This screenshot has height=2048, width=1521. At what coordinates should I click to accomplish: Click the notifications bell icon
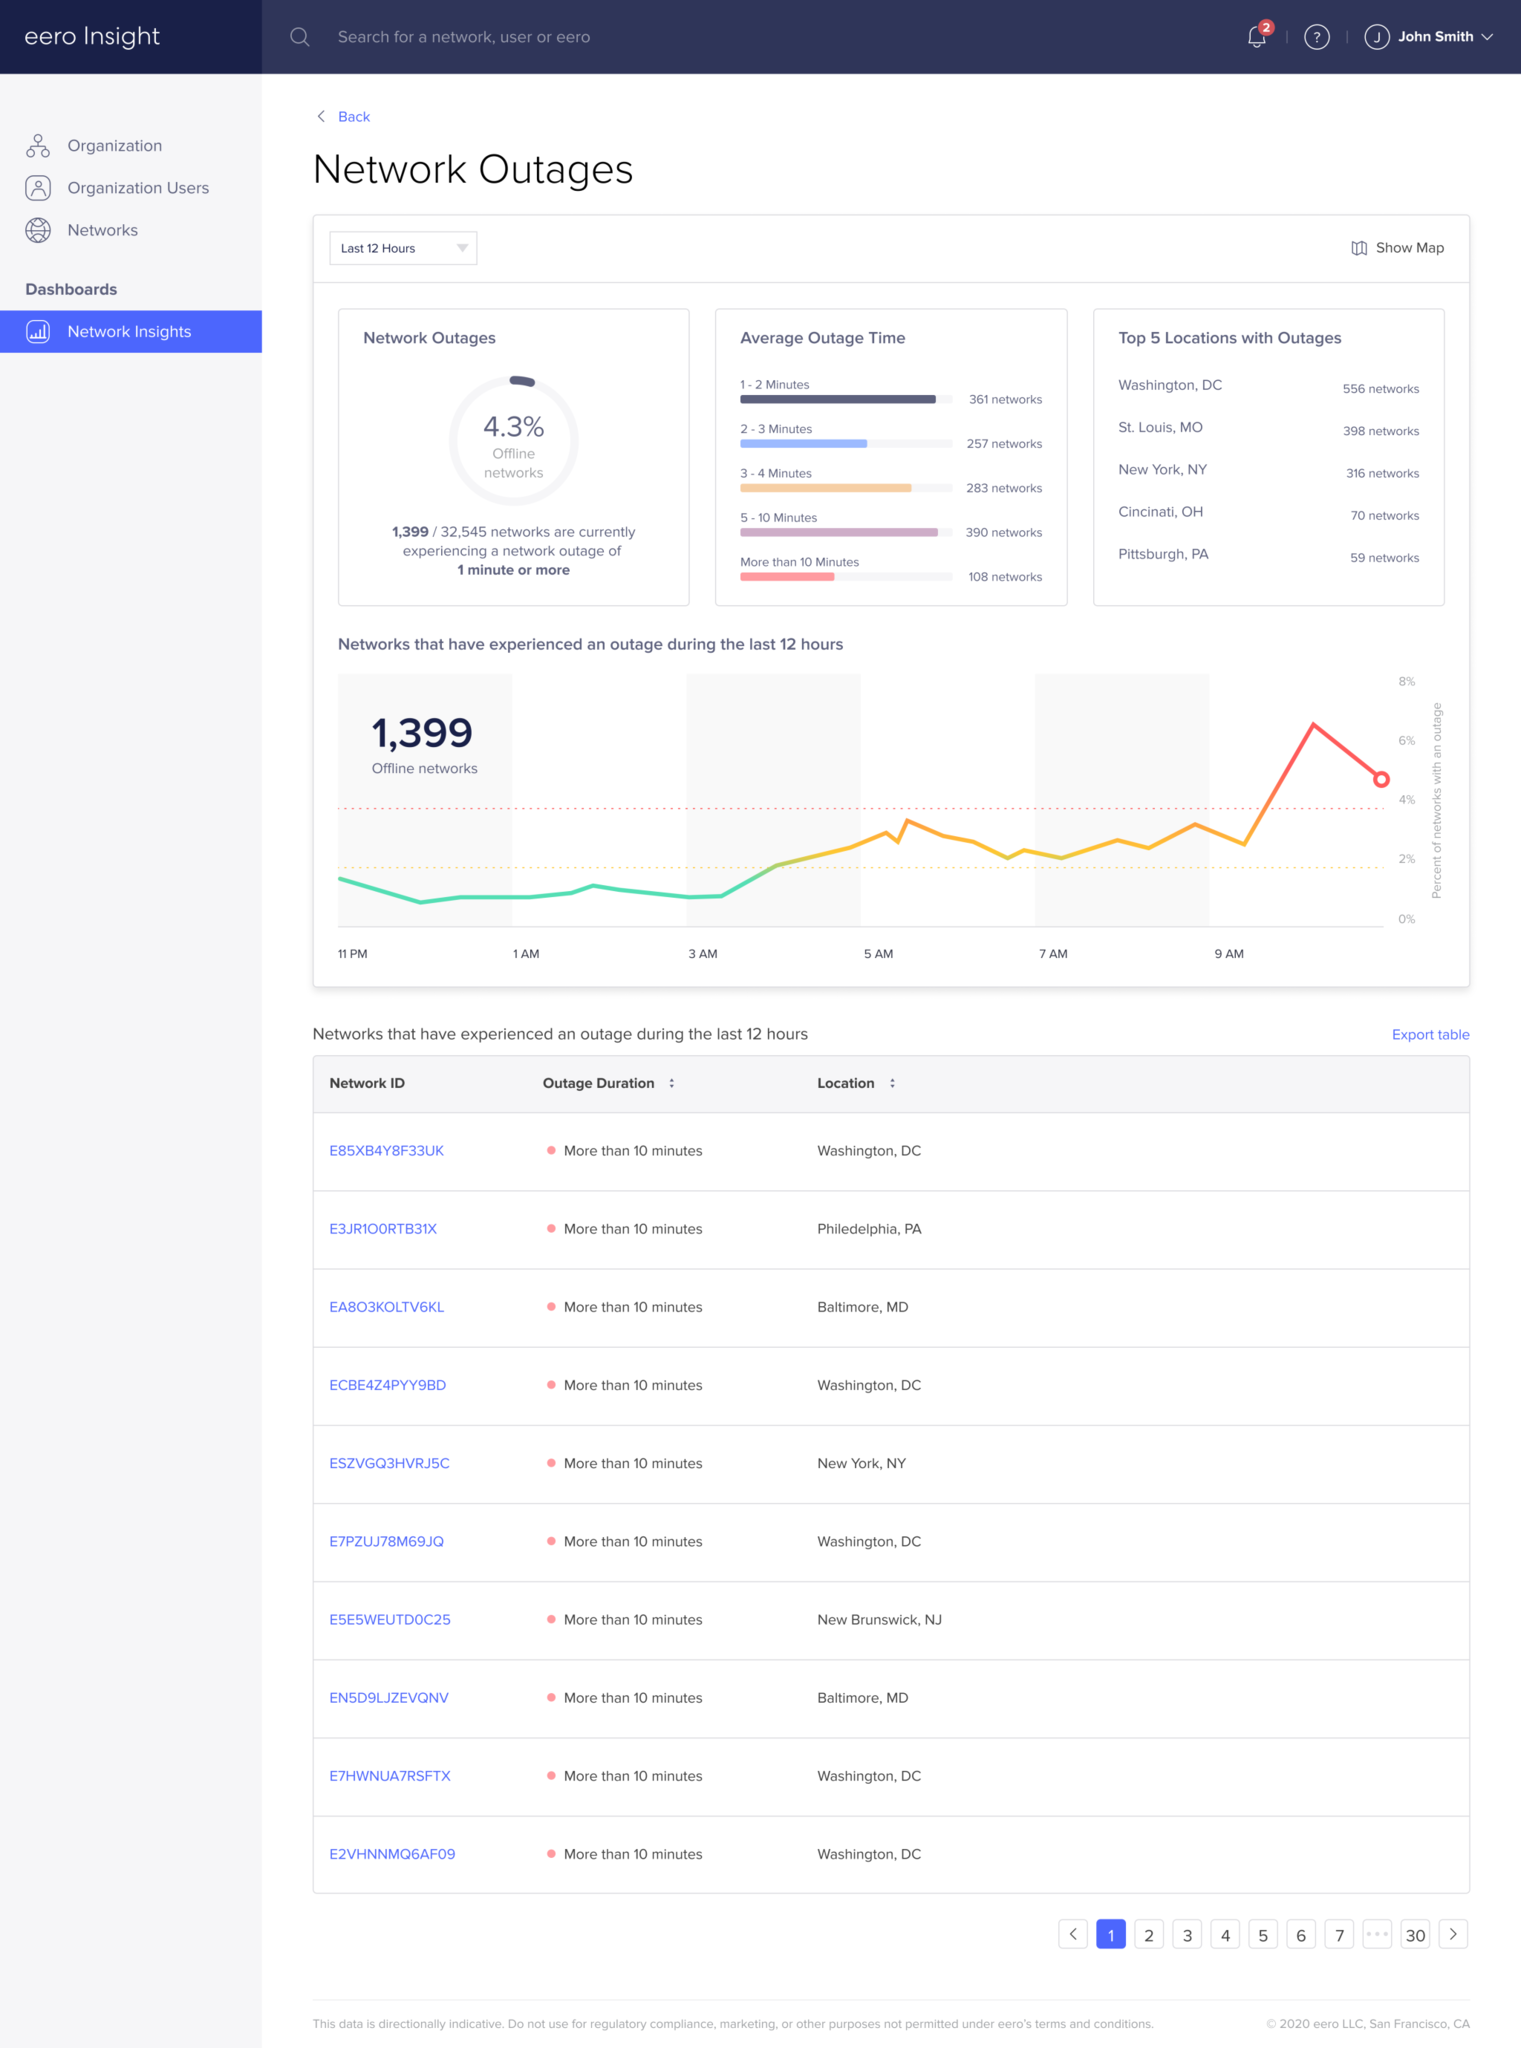coord(1256,37)
